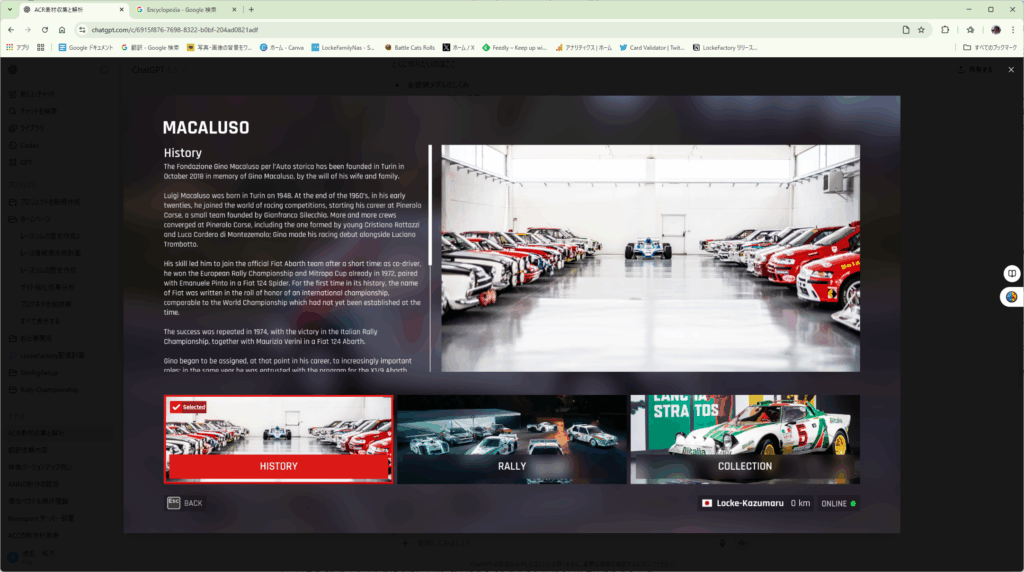
Task: Open a new browser tab
Action: (x=251, y=9)
